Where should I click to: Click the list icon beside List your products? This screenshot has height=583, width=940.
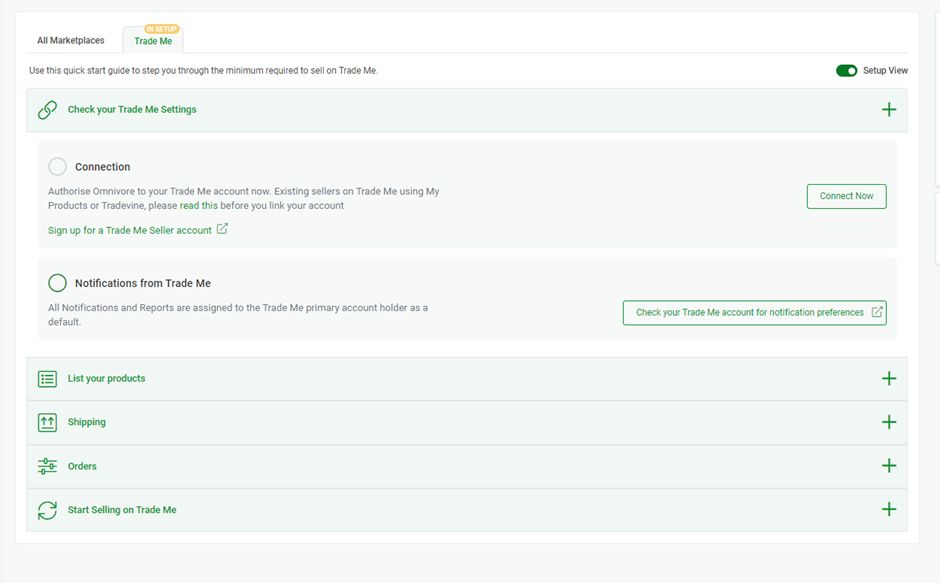47,379
